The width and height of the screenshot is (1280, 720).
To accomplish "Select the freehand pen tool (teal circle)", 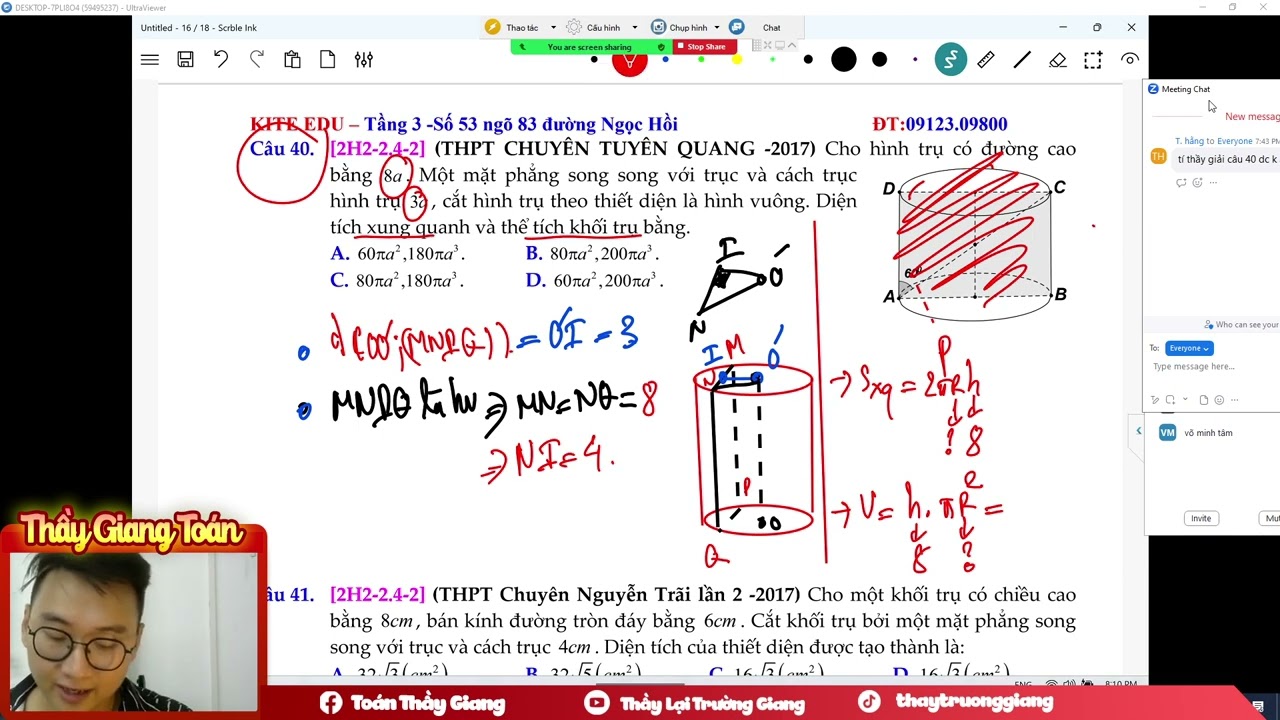I will click(951, 60).
